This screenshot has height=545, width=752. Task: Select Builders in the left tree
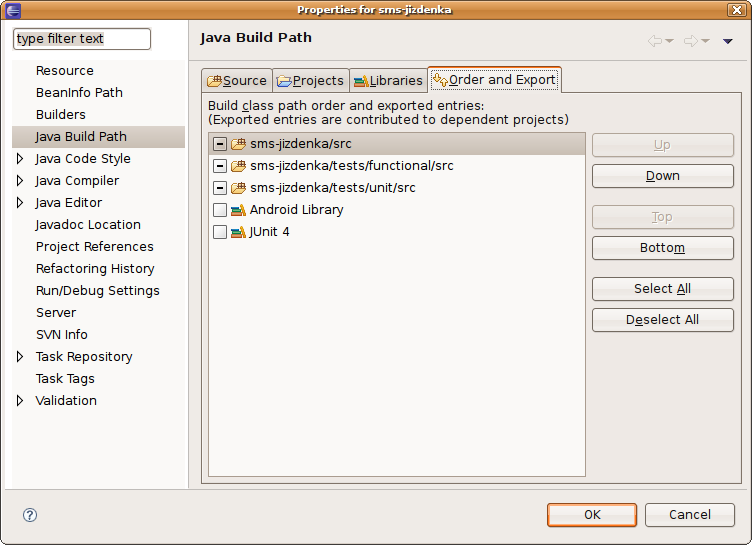point(61,115)
